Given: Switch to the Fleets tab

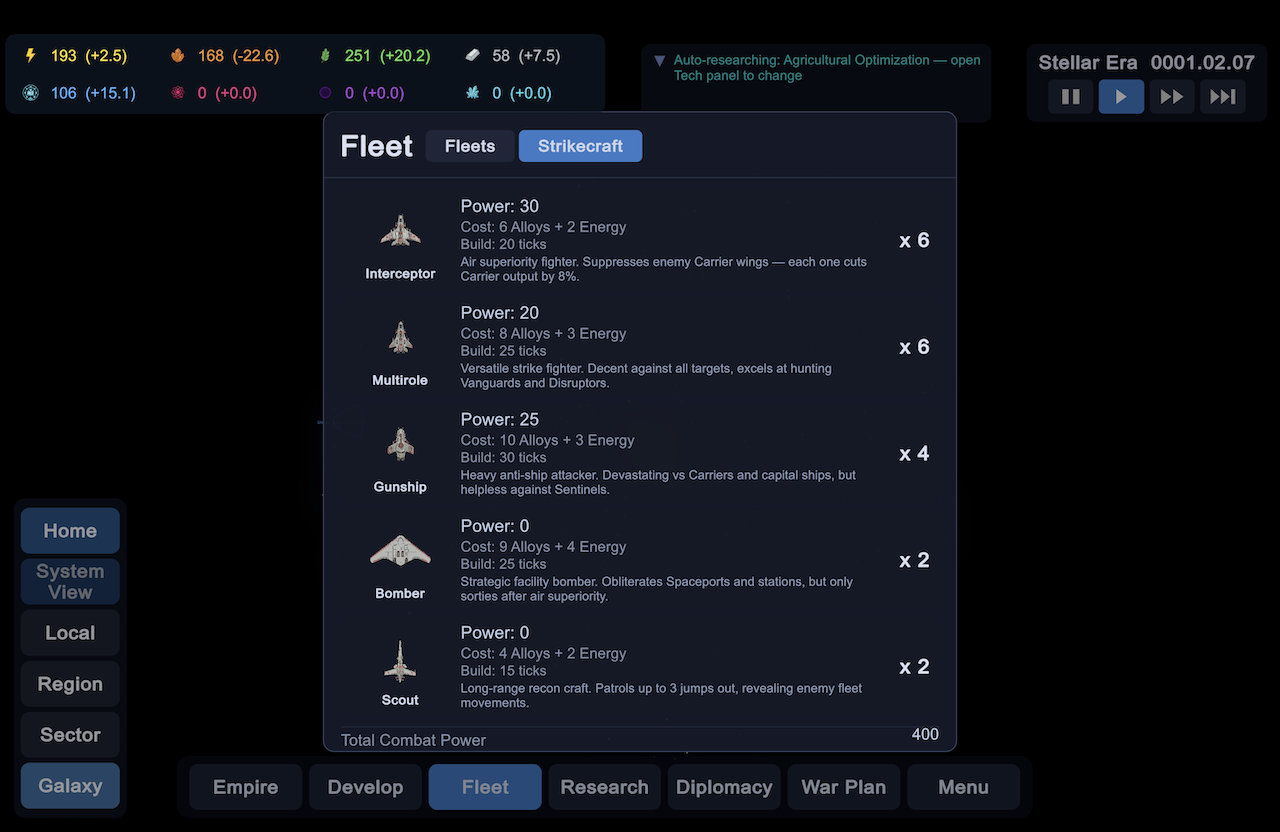Looking at the screenshot, I should 470,146.
